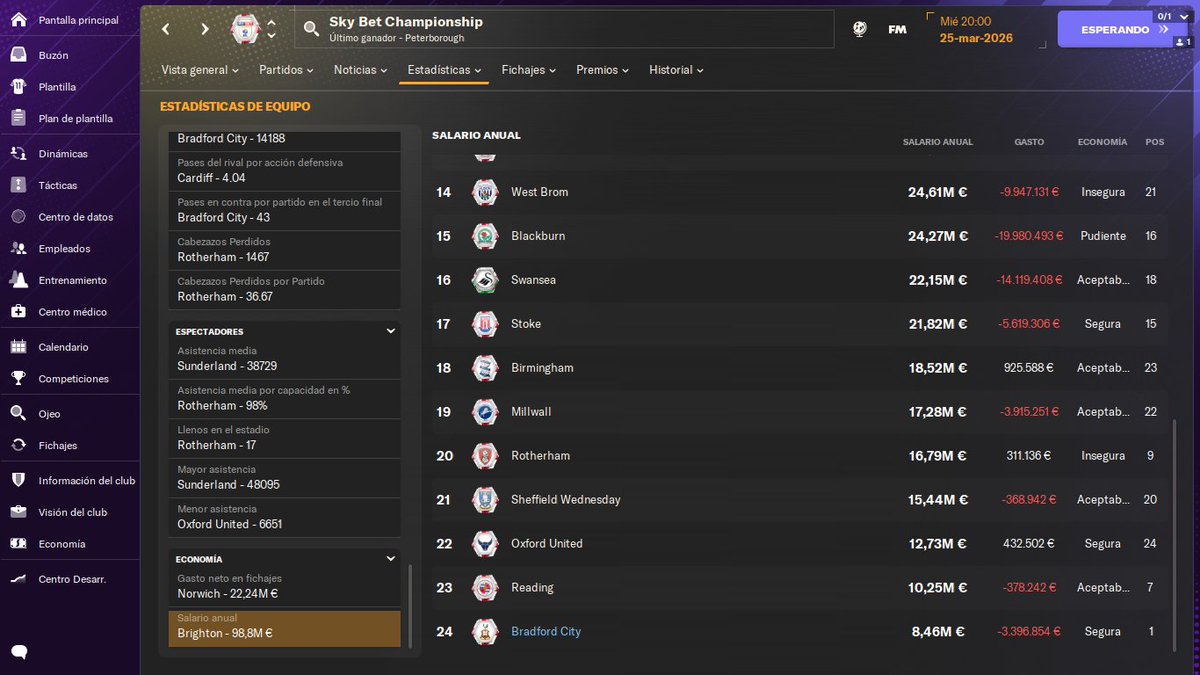
Task: Open Empleados staff icon
Action: click(x=18, y=249)
